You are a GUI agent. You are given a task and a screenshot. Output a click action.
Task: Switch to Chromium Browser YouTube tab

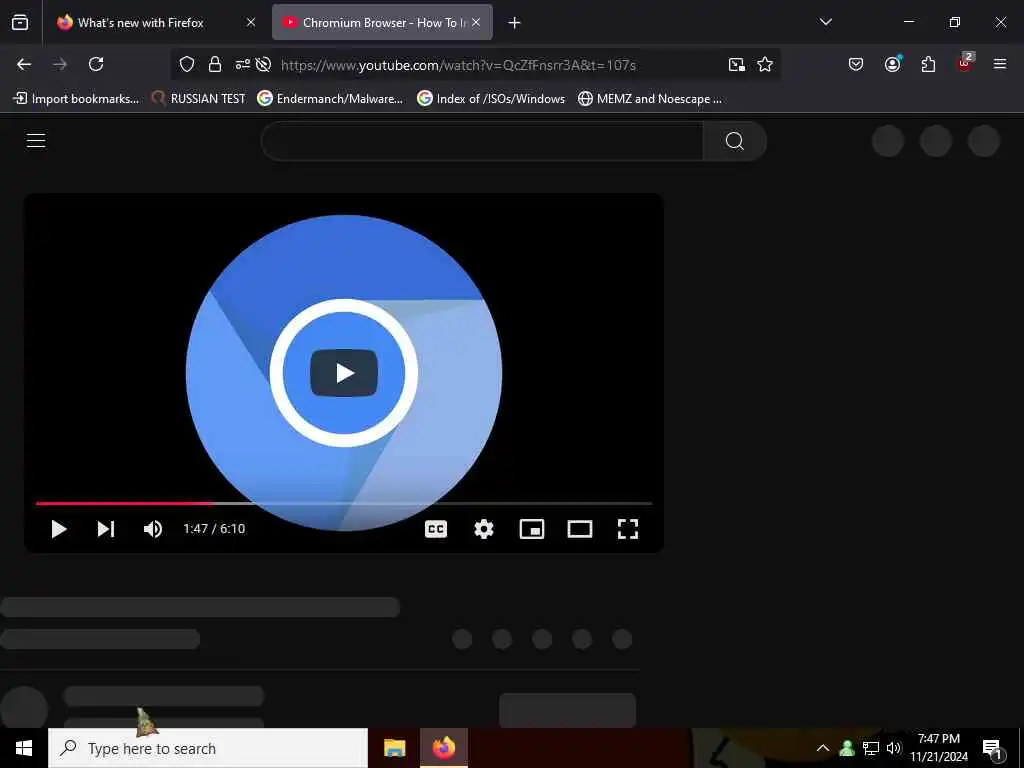point(382,23)
